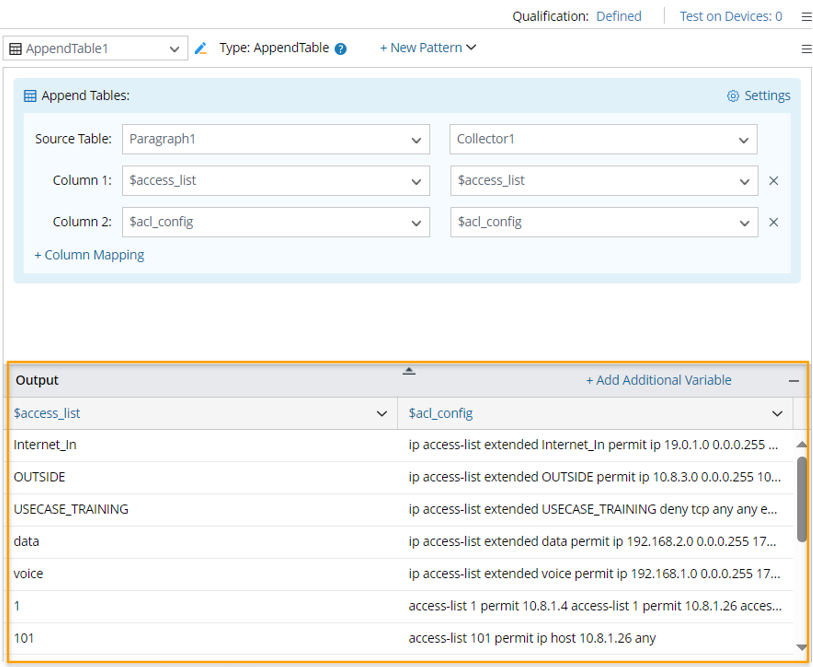
Task: Click the pencil edit icon beside AppendTable1
Action: click(201, 48)
